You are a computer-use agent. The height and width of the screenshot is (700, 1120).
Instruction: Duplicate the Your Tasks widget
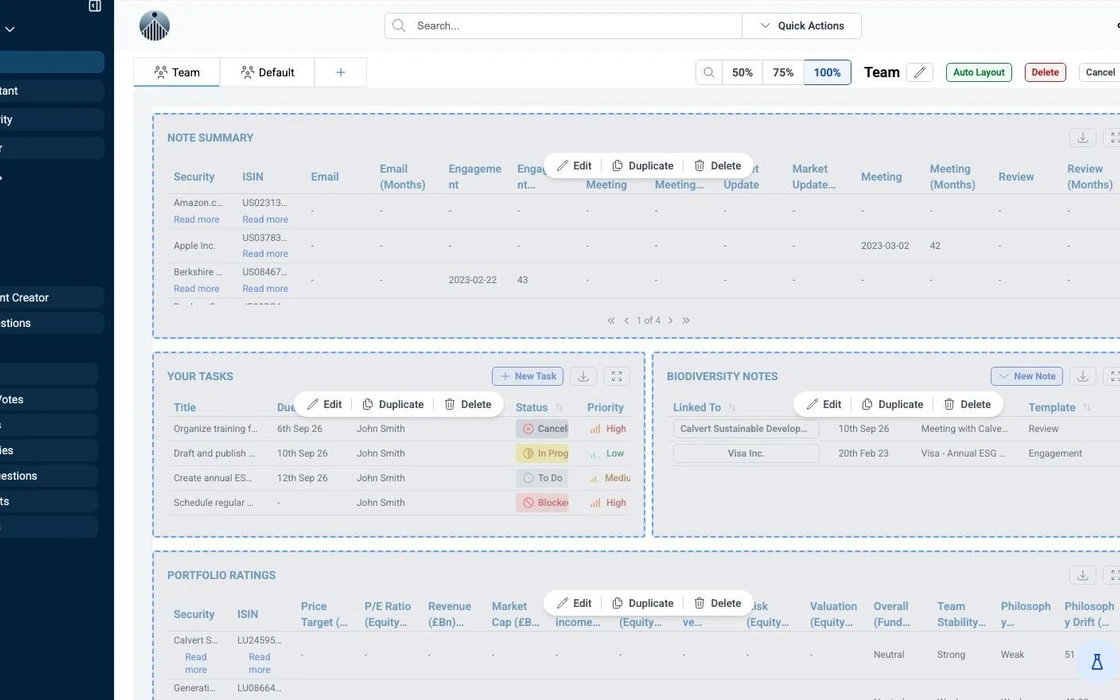(393, 404)
